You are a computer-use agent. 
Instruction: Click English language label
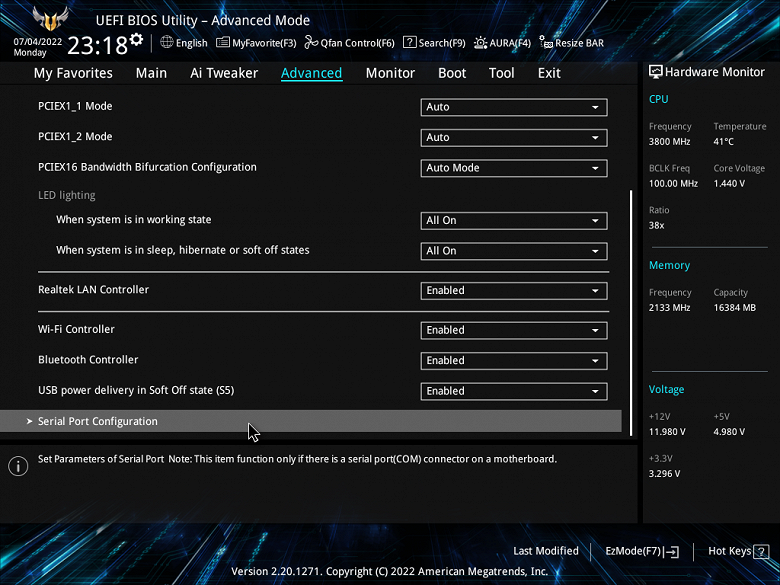tap(192, 43)
